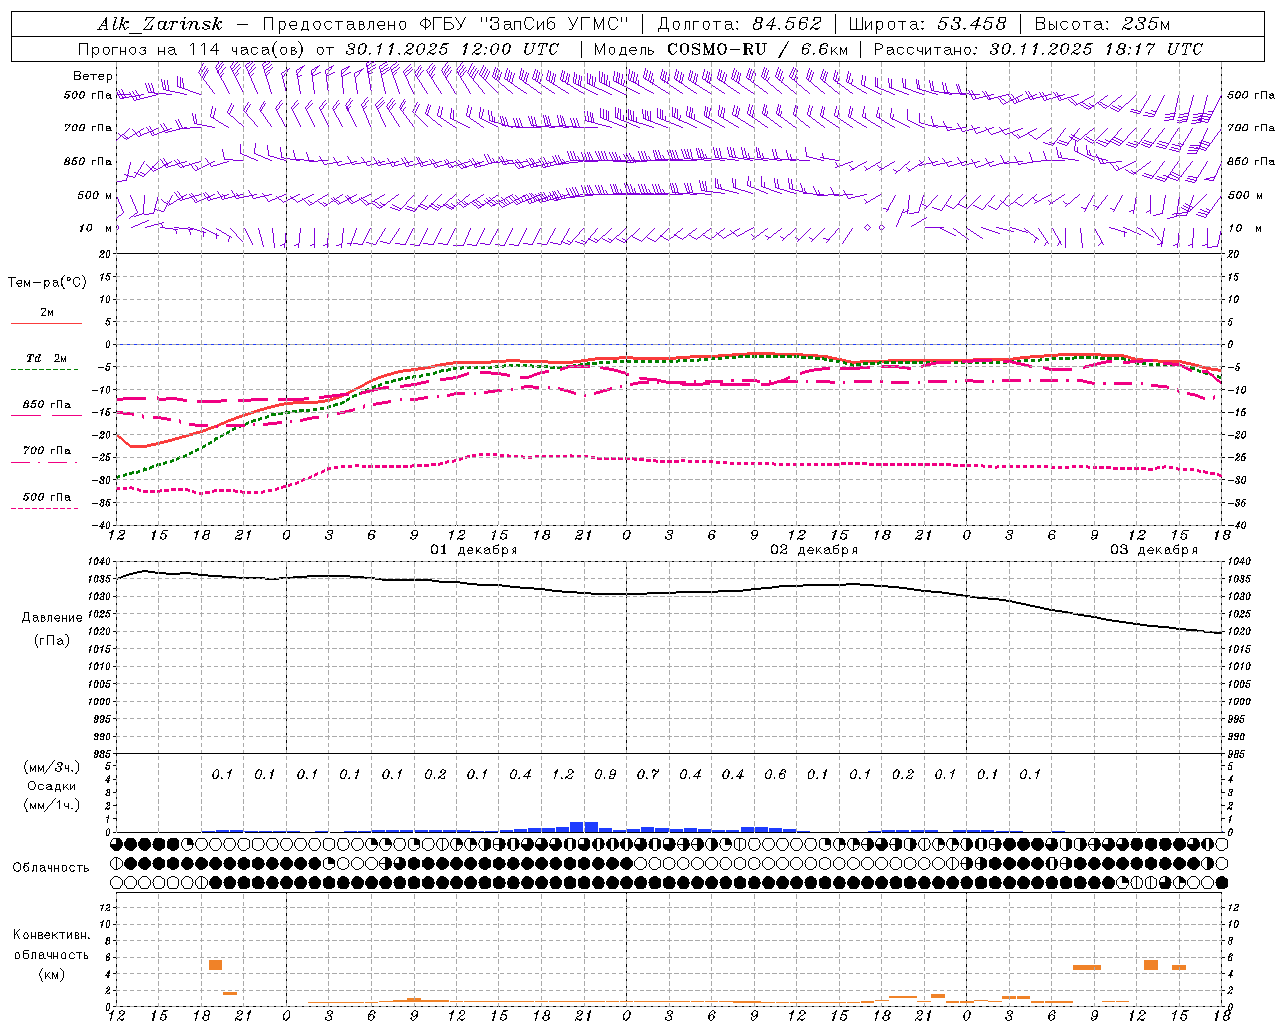Image resolution: width=1280 pixels, height=1024 pixels.
Task: Click 'Рассчитано: 30.11.2025 18:17 UTC' text
Action: pyautogui.click(x=1038, y=49)
